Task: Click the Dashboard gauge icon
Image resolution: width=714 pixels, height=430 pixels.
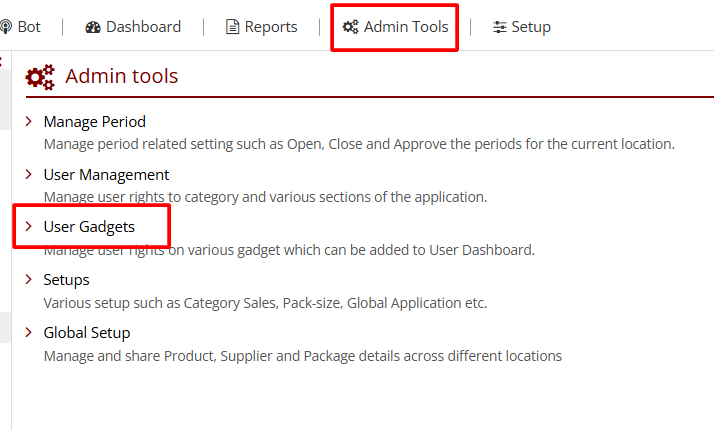Action: [x=93, y=27]
